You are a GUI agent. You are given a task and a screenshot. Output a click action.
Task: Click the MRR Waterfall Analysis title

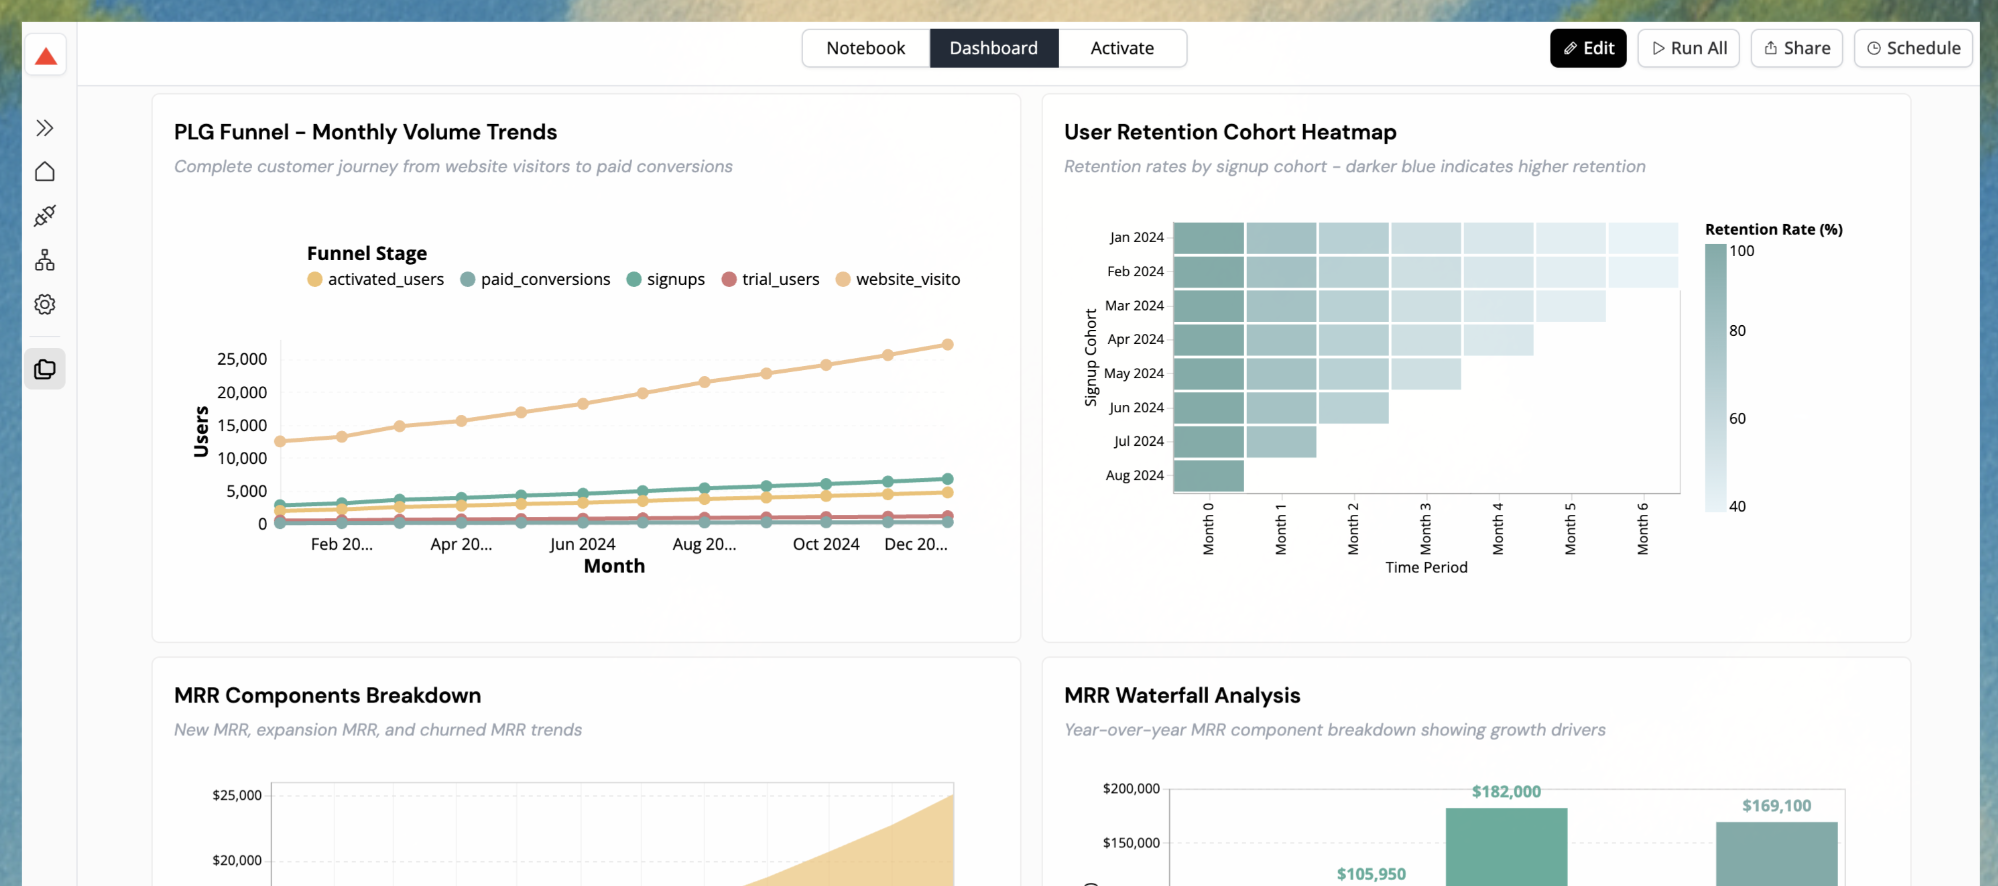[x=1182, y=695]
